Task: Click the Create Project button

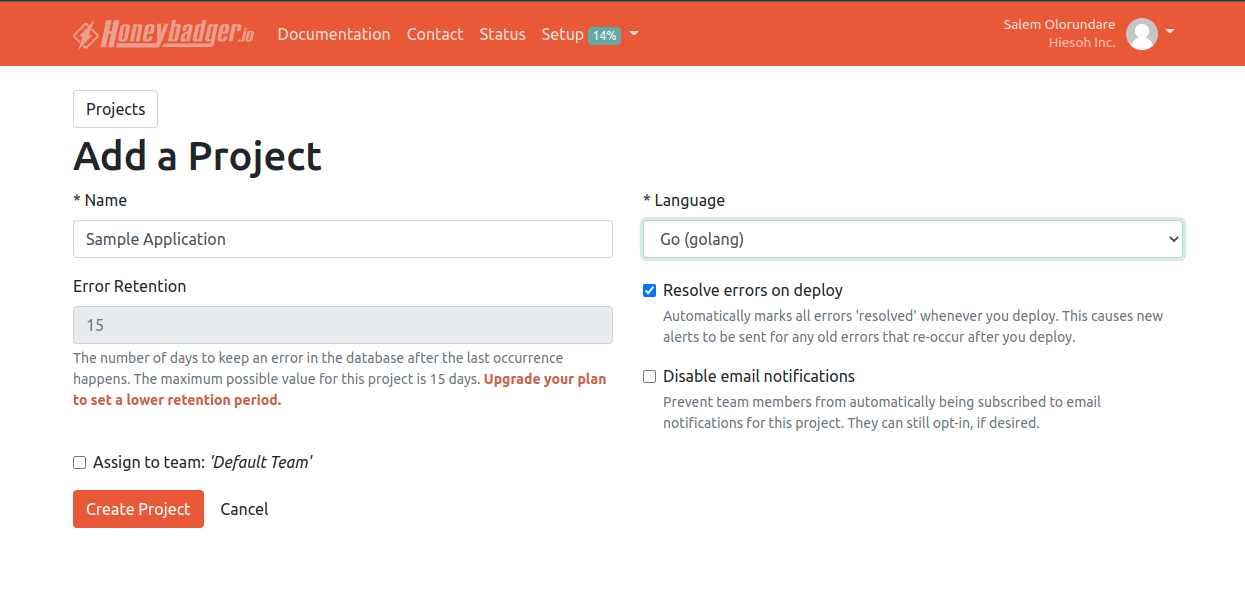Action: point(138,509)
